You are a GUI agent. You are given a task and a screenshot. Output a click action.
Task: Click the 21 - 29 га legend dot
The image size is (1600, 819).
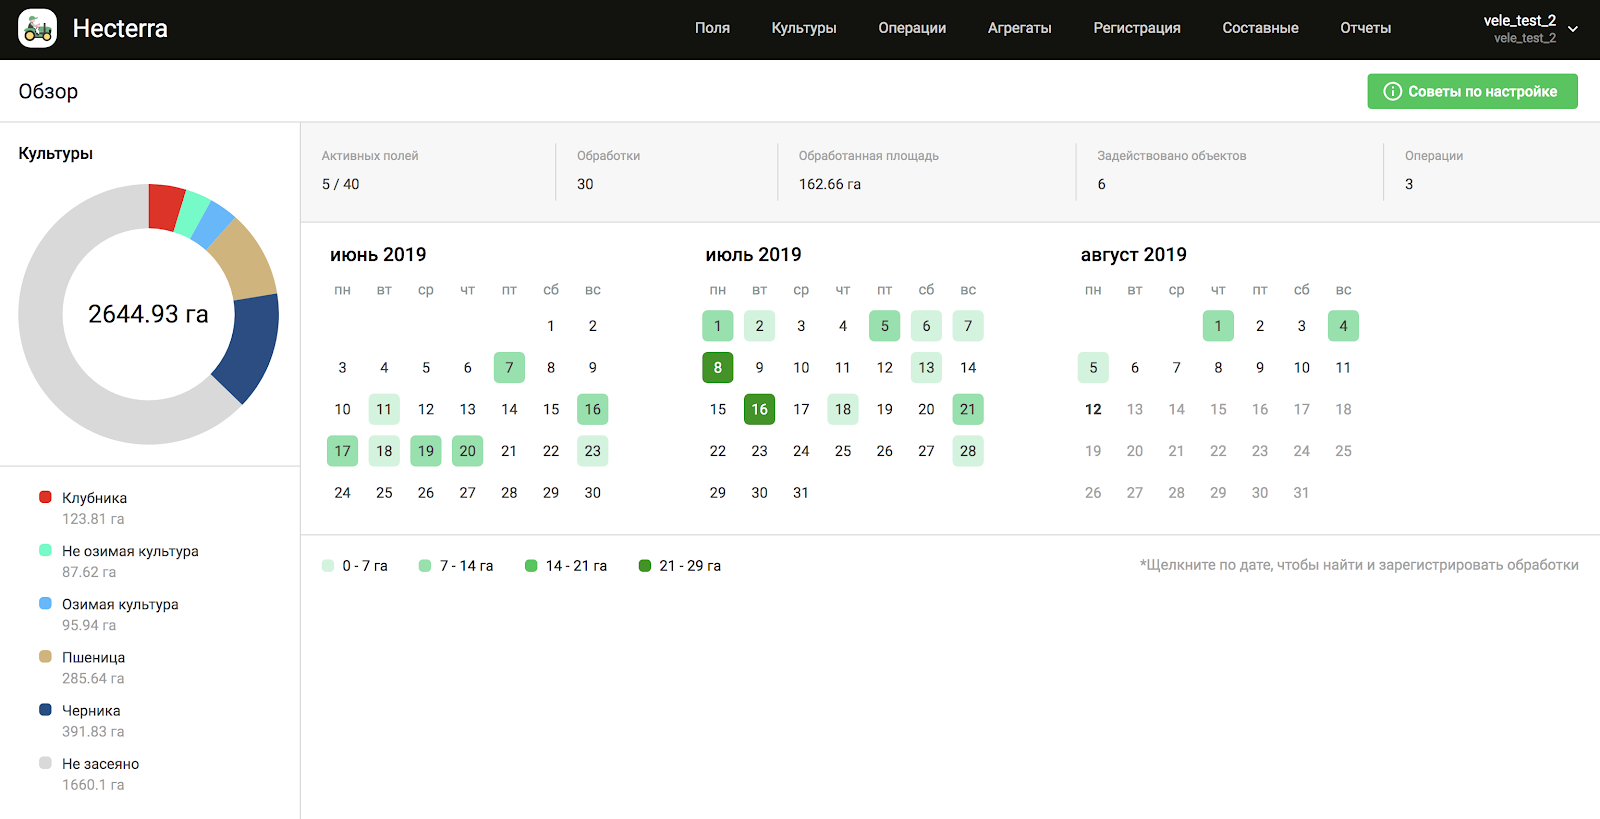[x=645, y=566]
